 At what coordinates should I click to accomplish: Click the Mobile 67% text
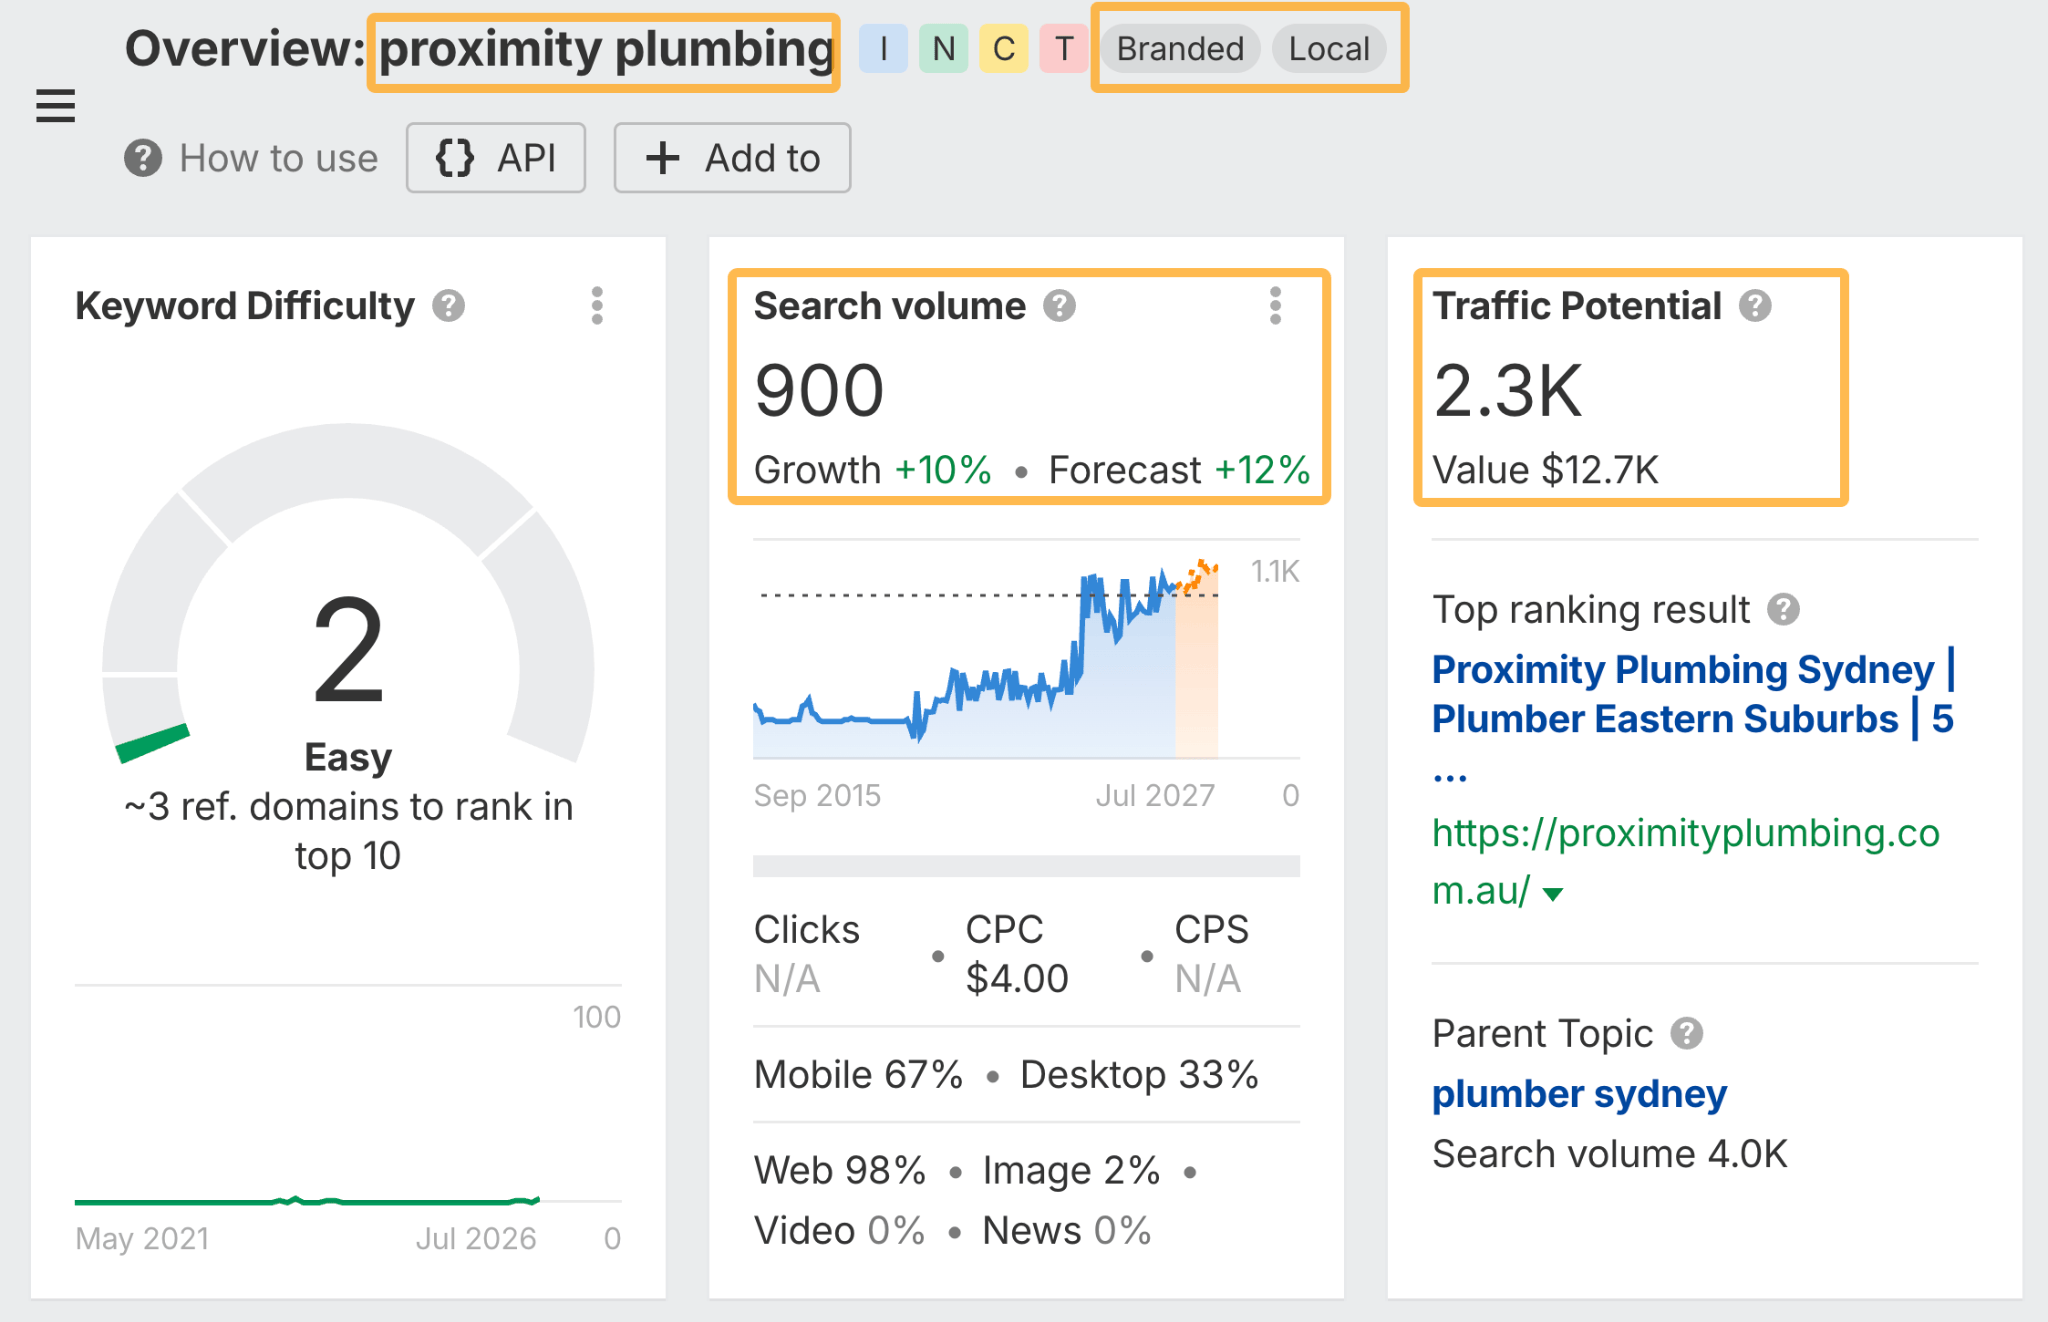tap(858, 1075)
